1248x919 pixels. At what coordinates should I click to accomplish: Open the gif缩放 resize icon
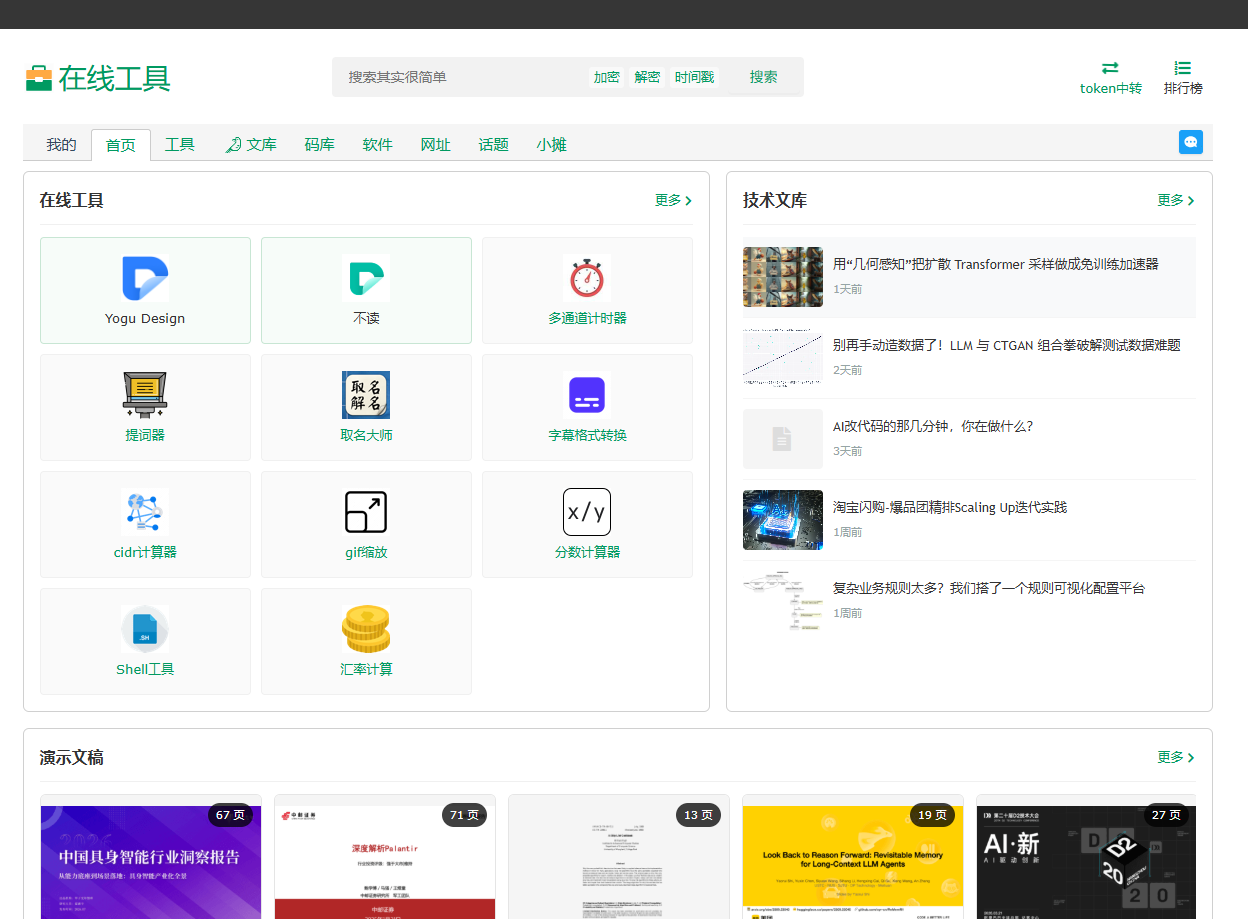(366, 512)
